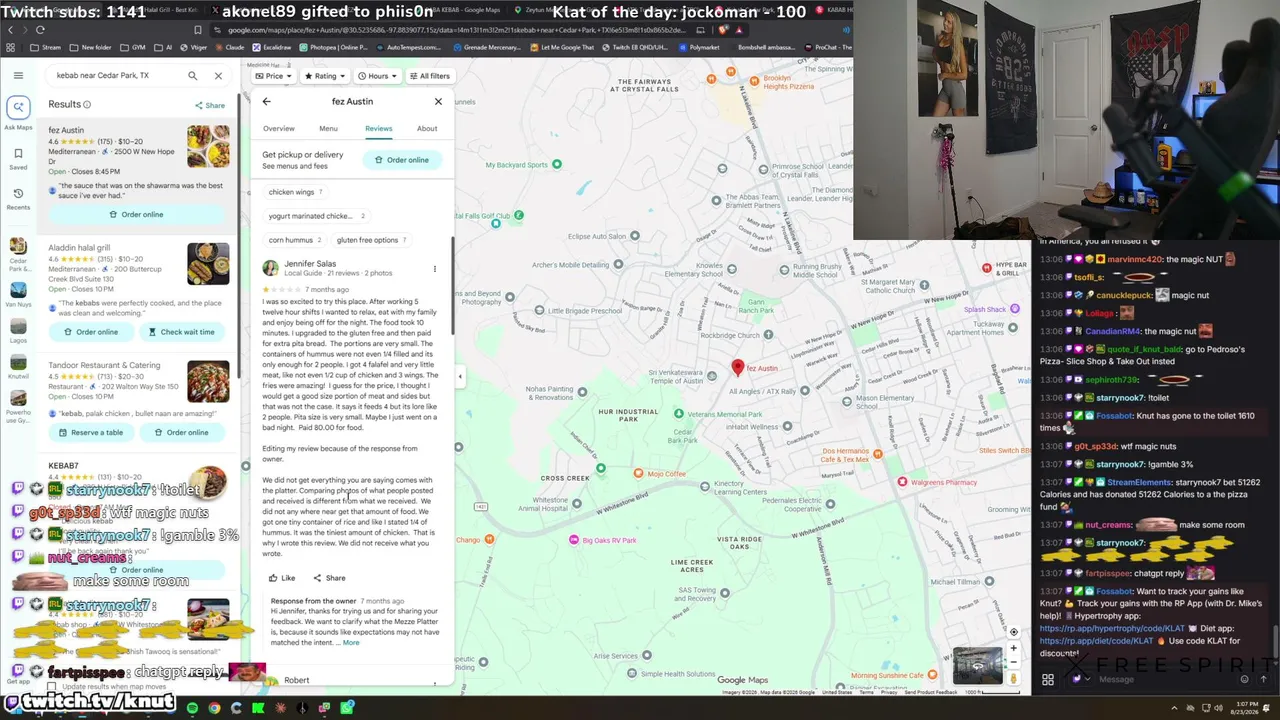Open the Tandoor Restaurant food photo

[208, 381]
